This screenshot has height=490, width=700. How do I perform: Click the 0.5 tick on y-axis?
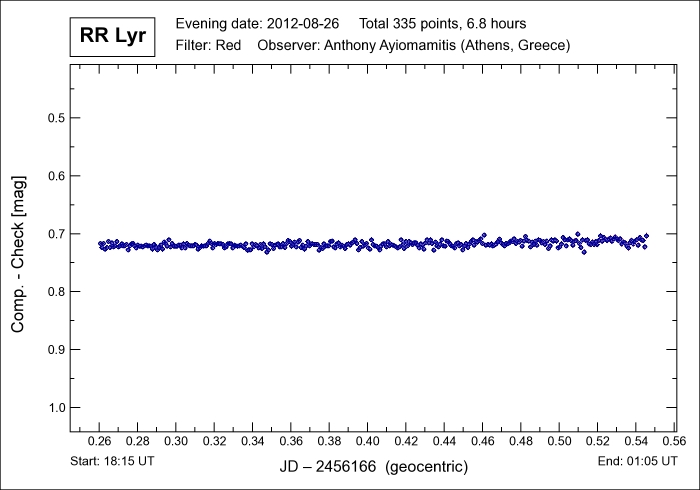(x=57, y=118)
